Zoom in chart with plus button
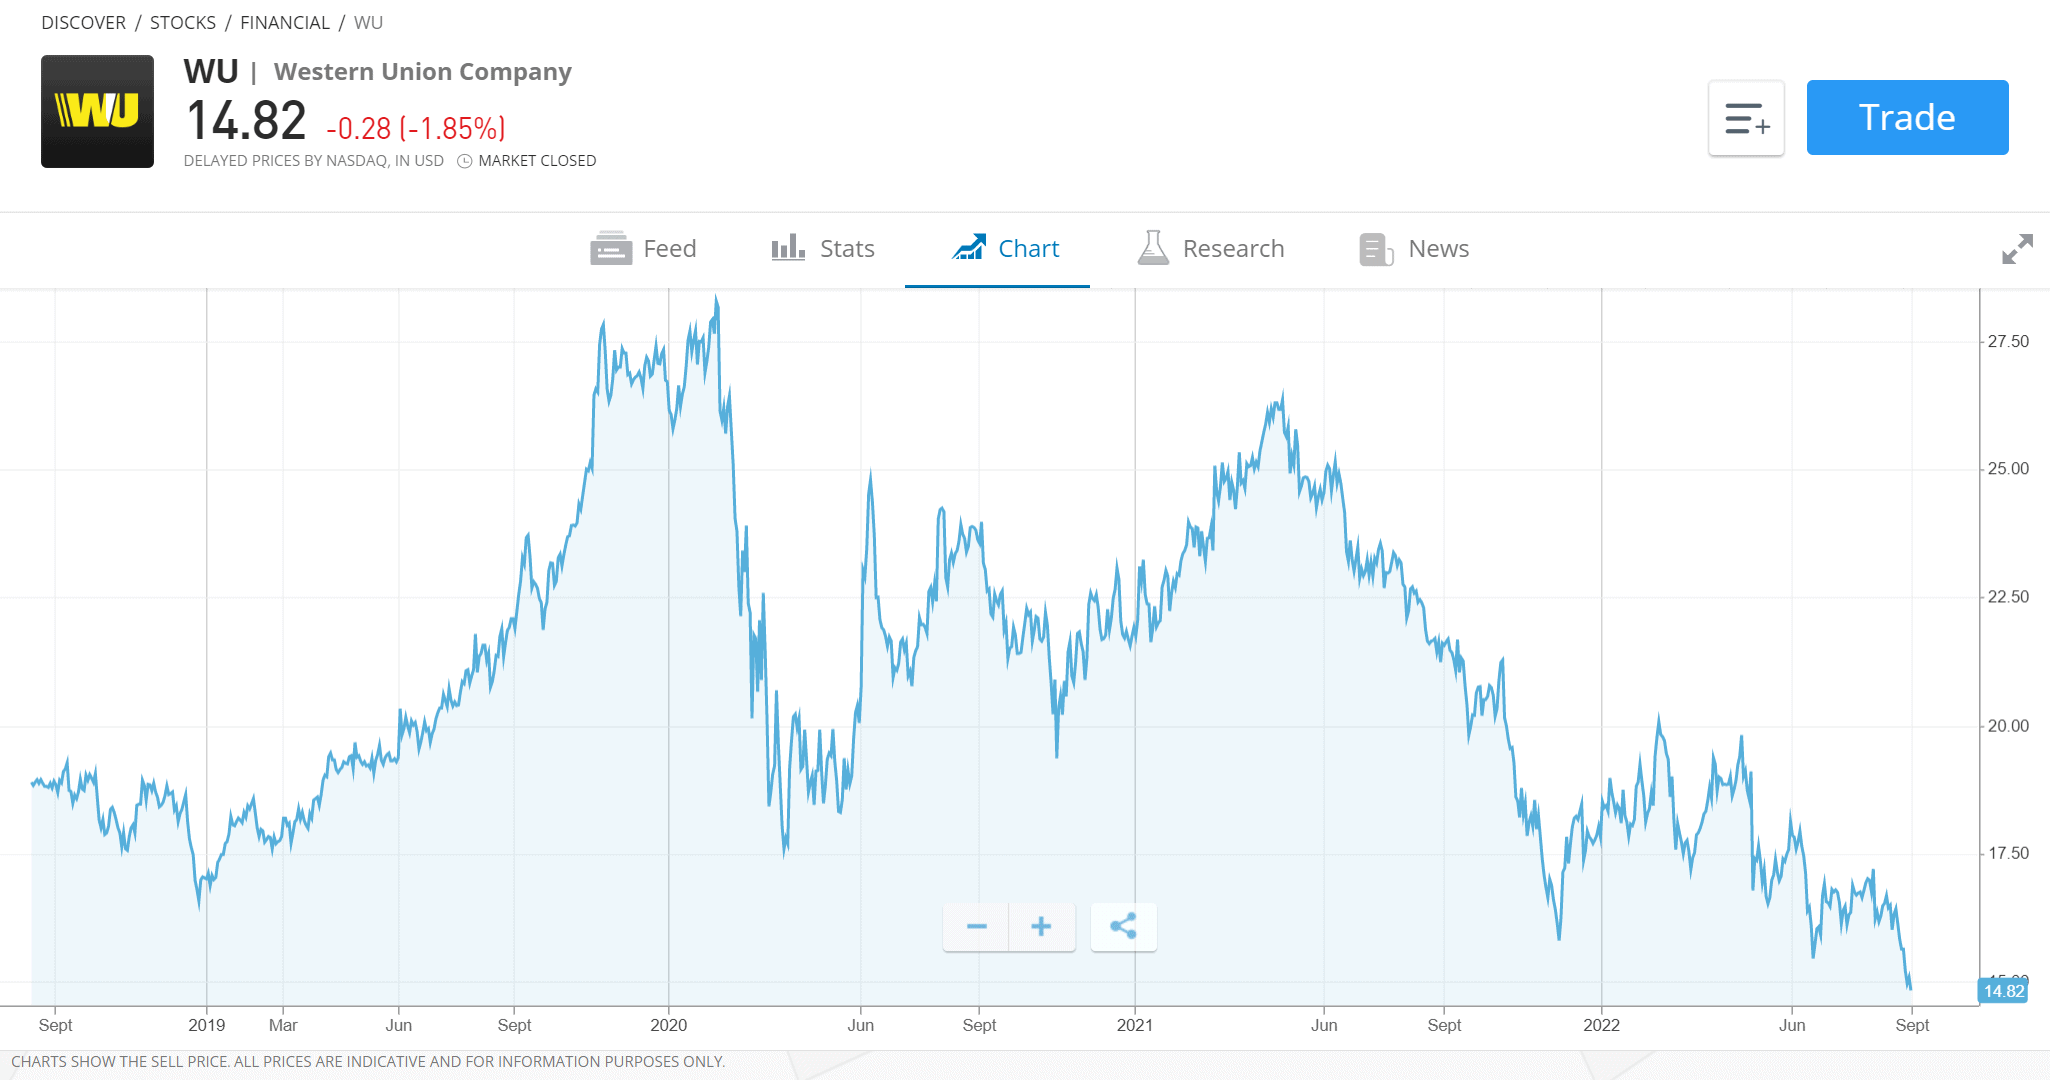This screenshot has height=1080, width=2050. (x=1042, y=926)
